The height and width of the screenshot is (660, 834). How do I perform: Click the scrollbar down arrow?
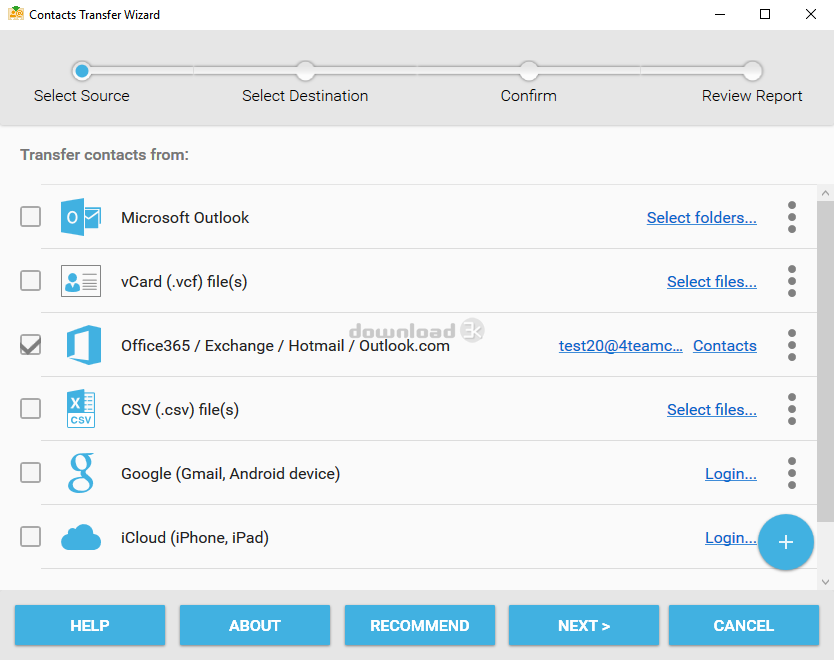click(x=825, y=582)
